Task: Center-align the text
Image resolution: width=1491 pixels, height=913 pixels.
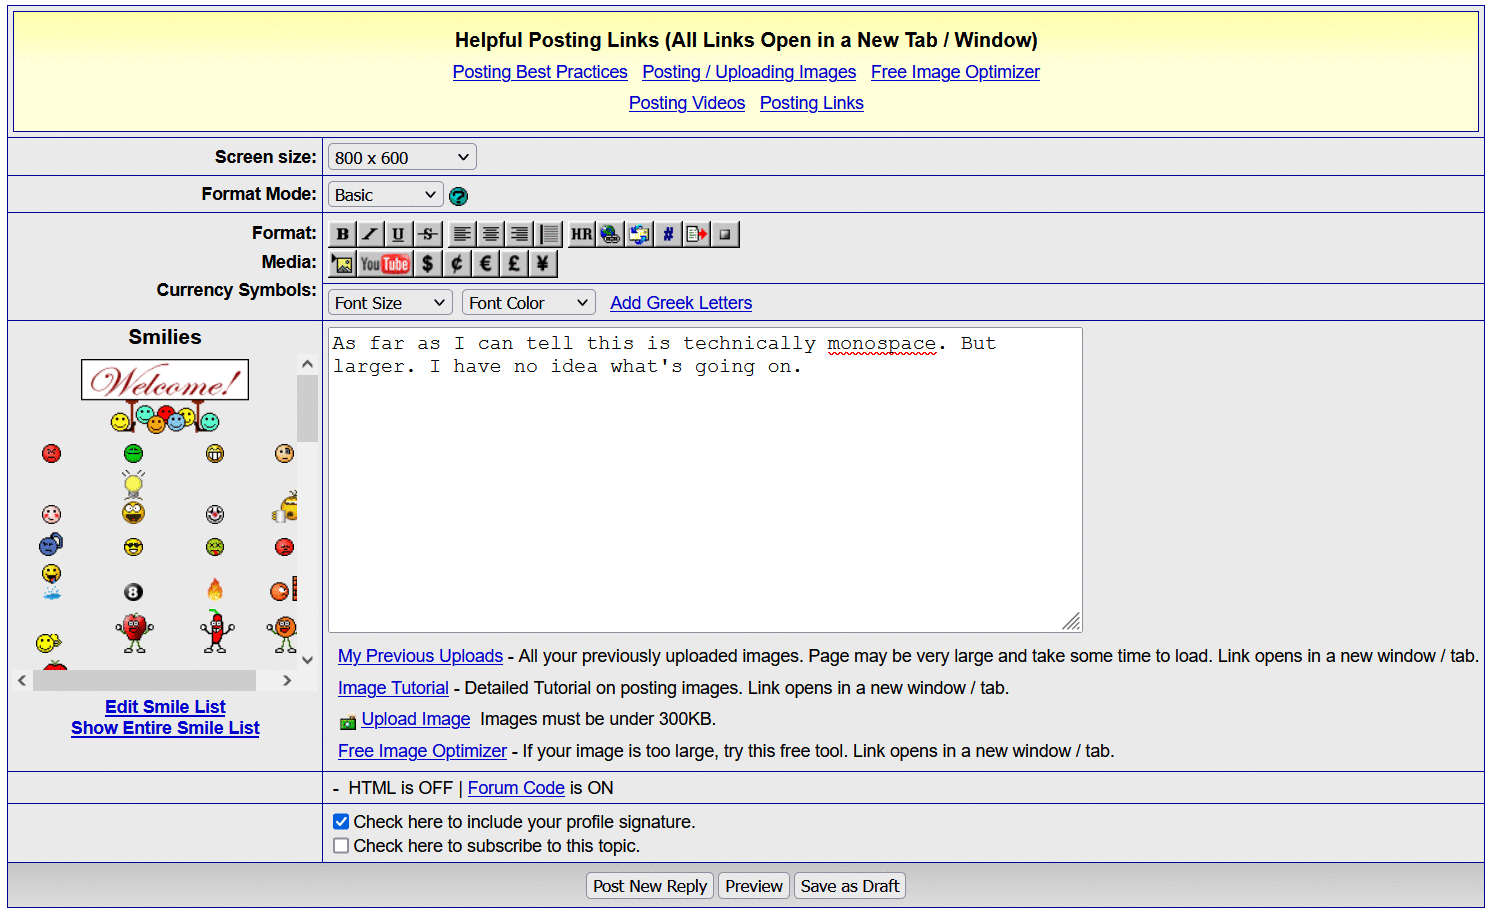Action: [491, 234]
